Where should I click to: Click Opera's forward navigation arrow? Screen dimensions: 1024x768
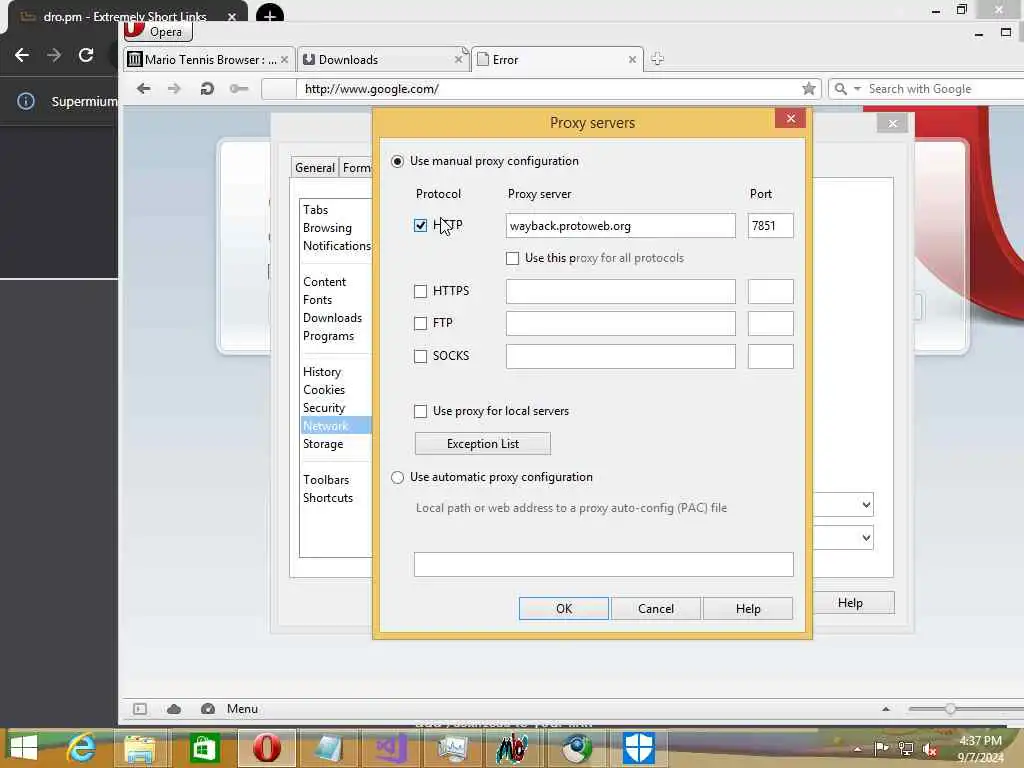coord(174,88)
